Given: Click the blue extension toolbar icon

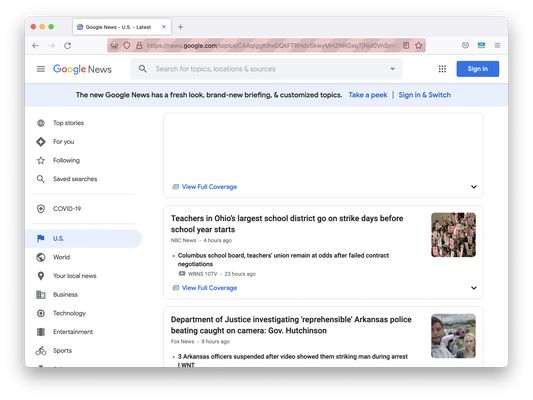Looking at the screenshot, I should [481, 45].
